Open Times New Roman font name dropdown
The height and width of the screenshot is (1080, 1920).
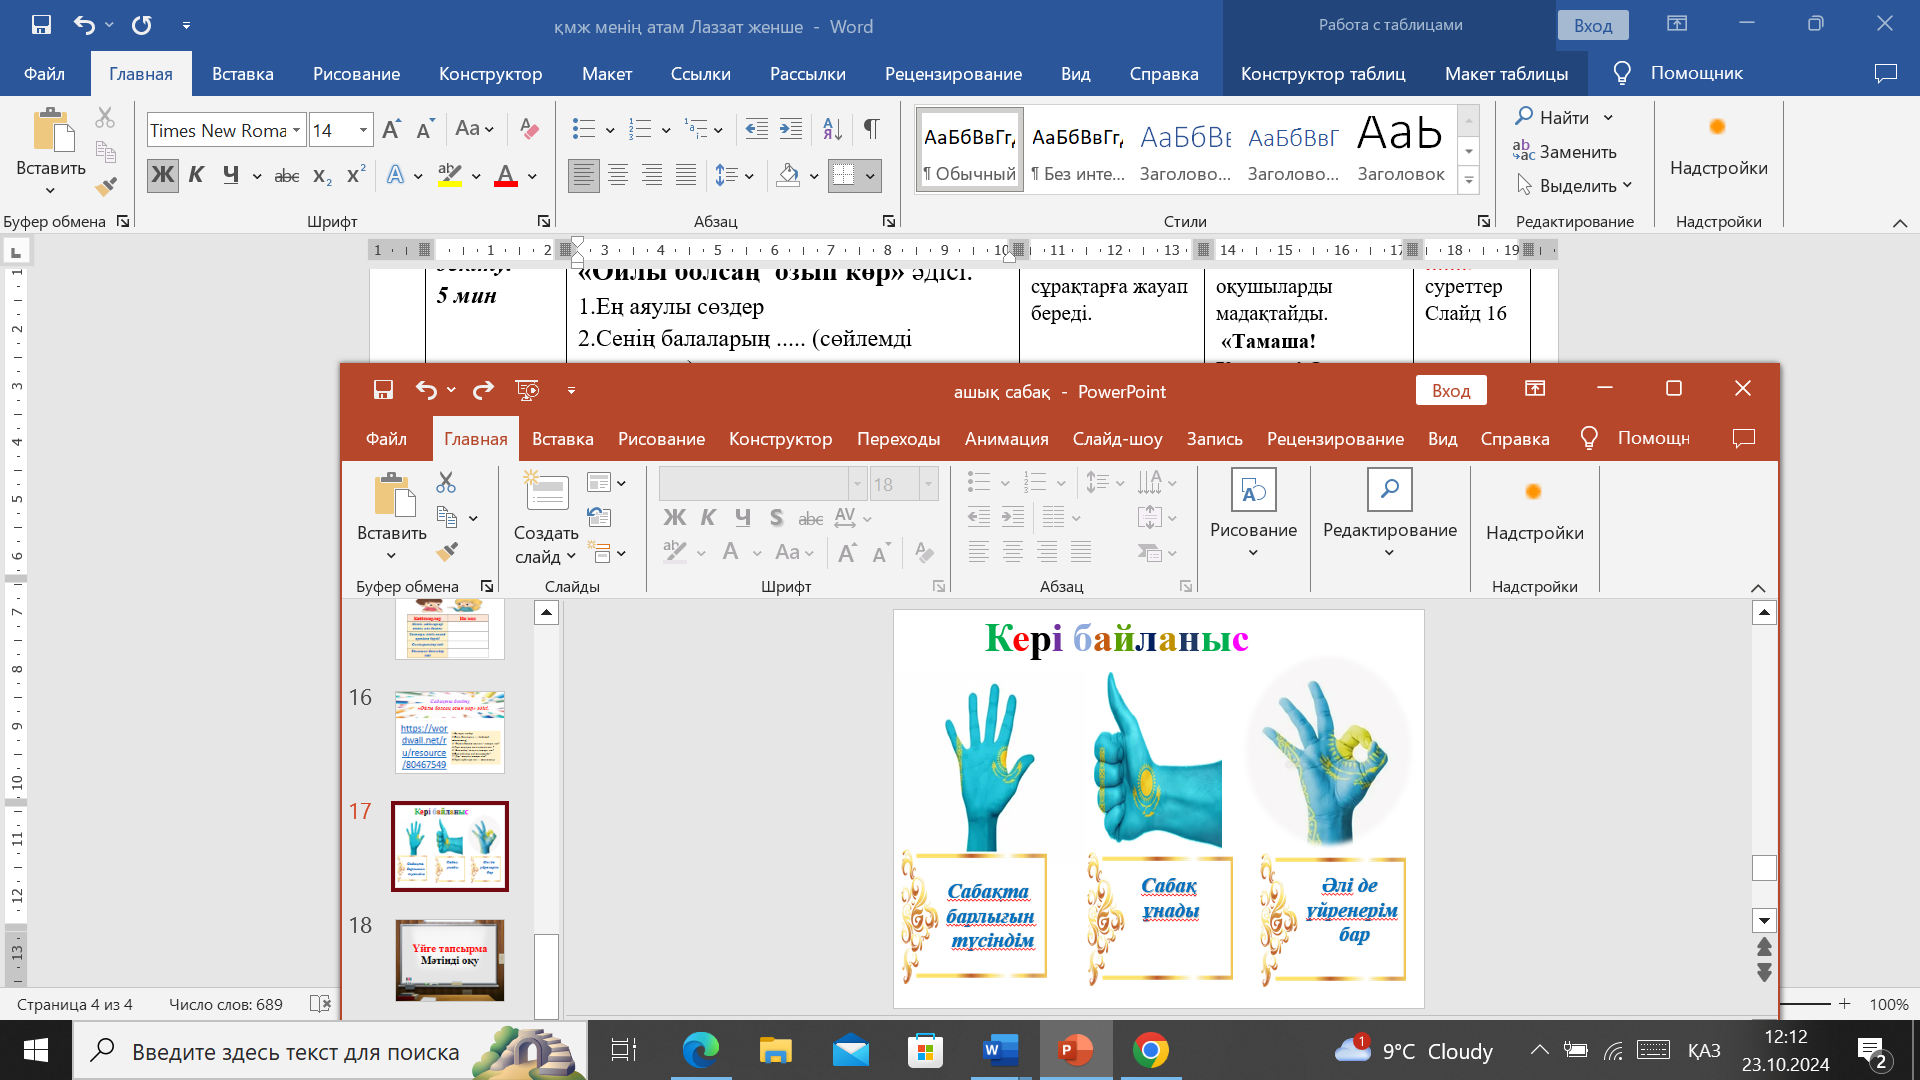(296, 131)
